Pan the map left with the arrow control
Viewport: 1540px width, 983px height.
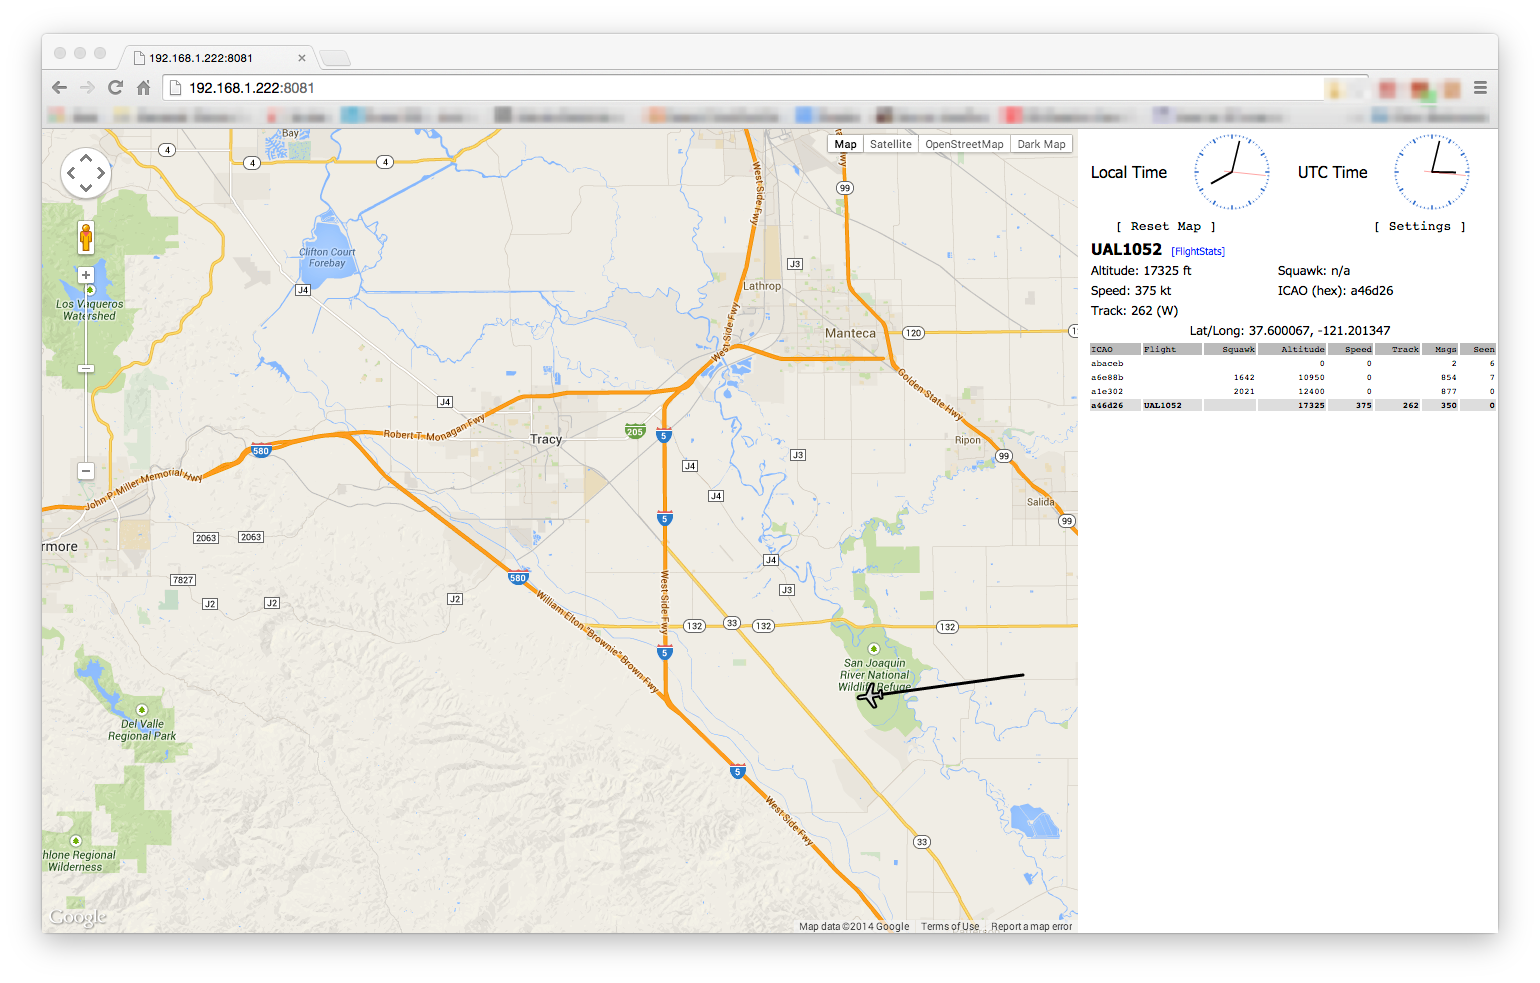71,173
